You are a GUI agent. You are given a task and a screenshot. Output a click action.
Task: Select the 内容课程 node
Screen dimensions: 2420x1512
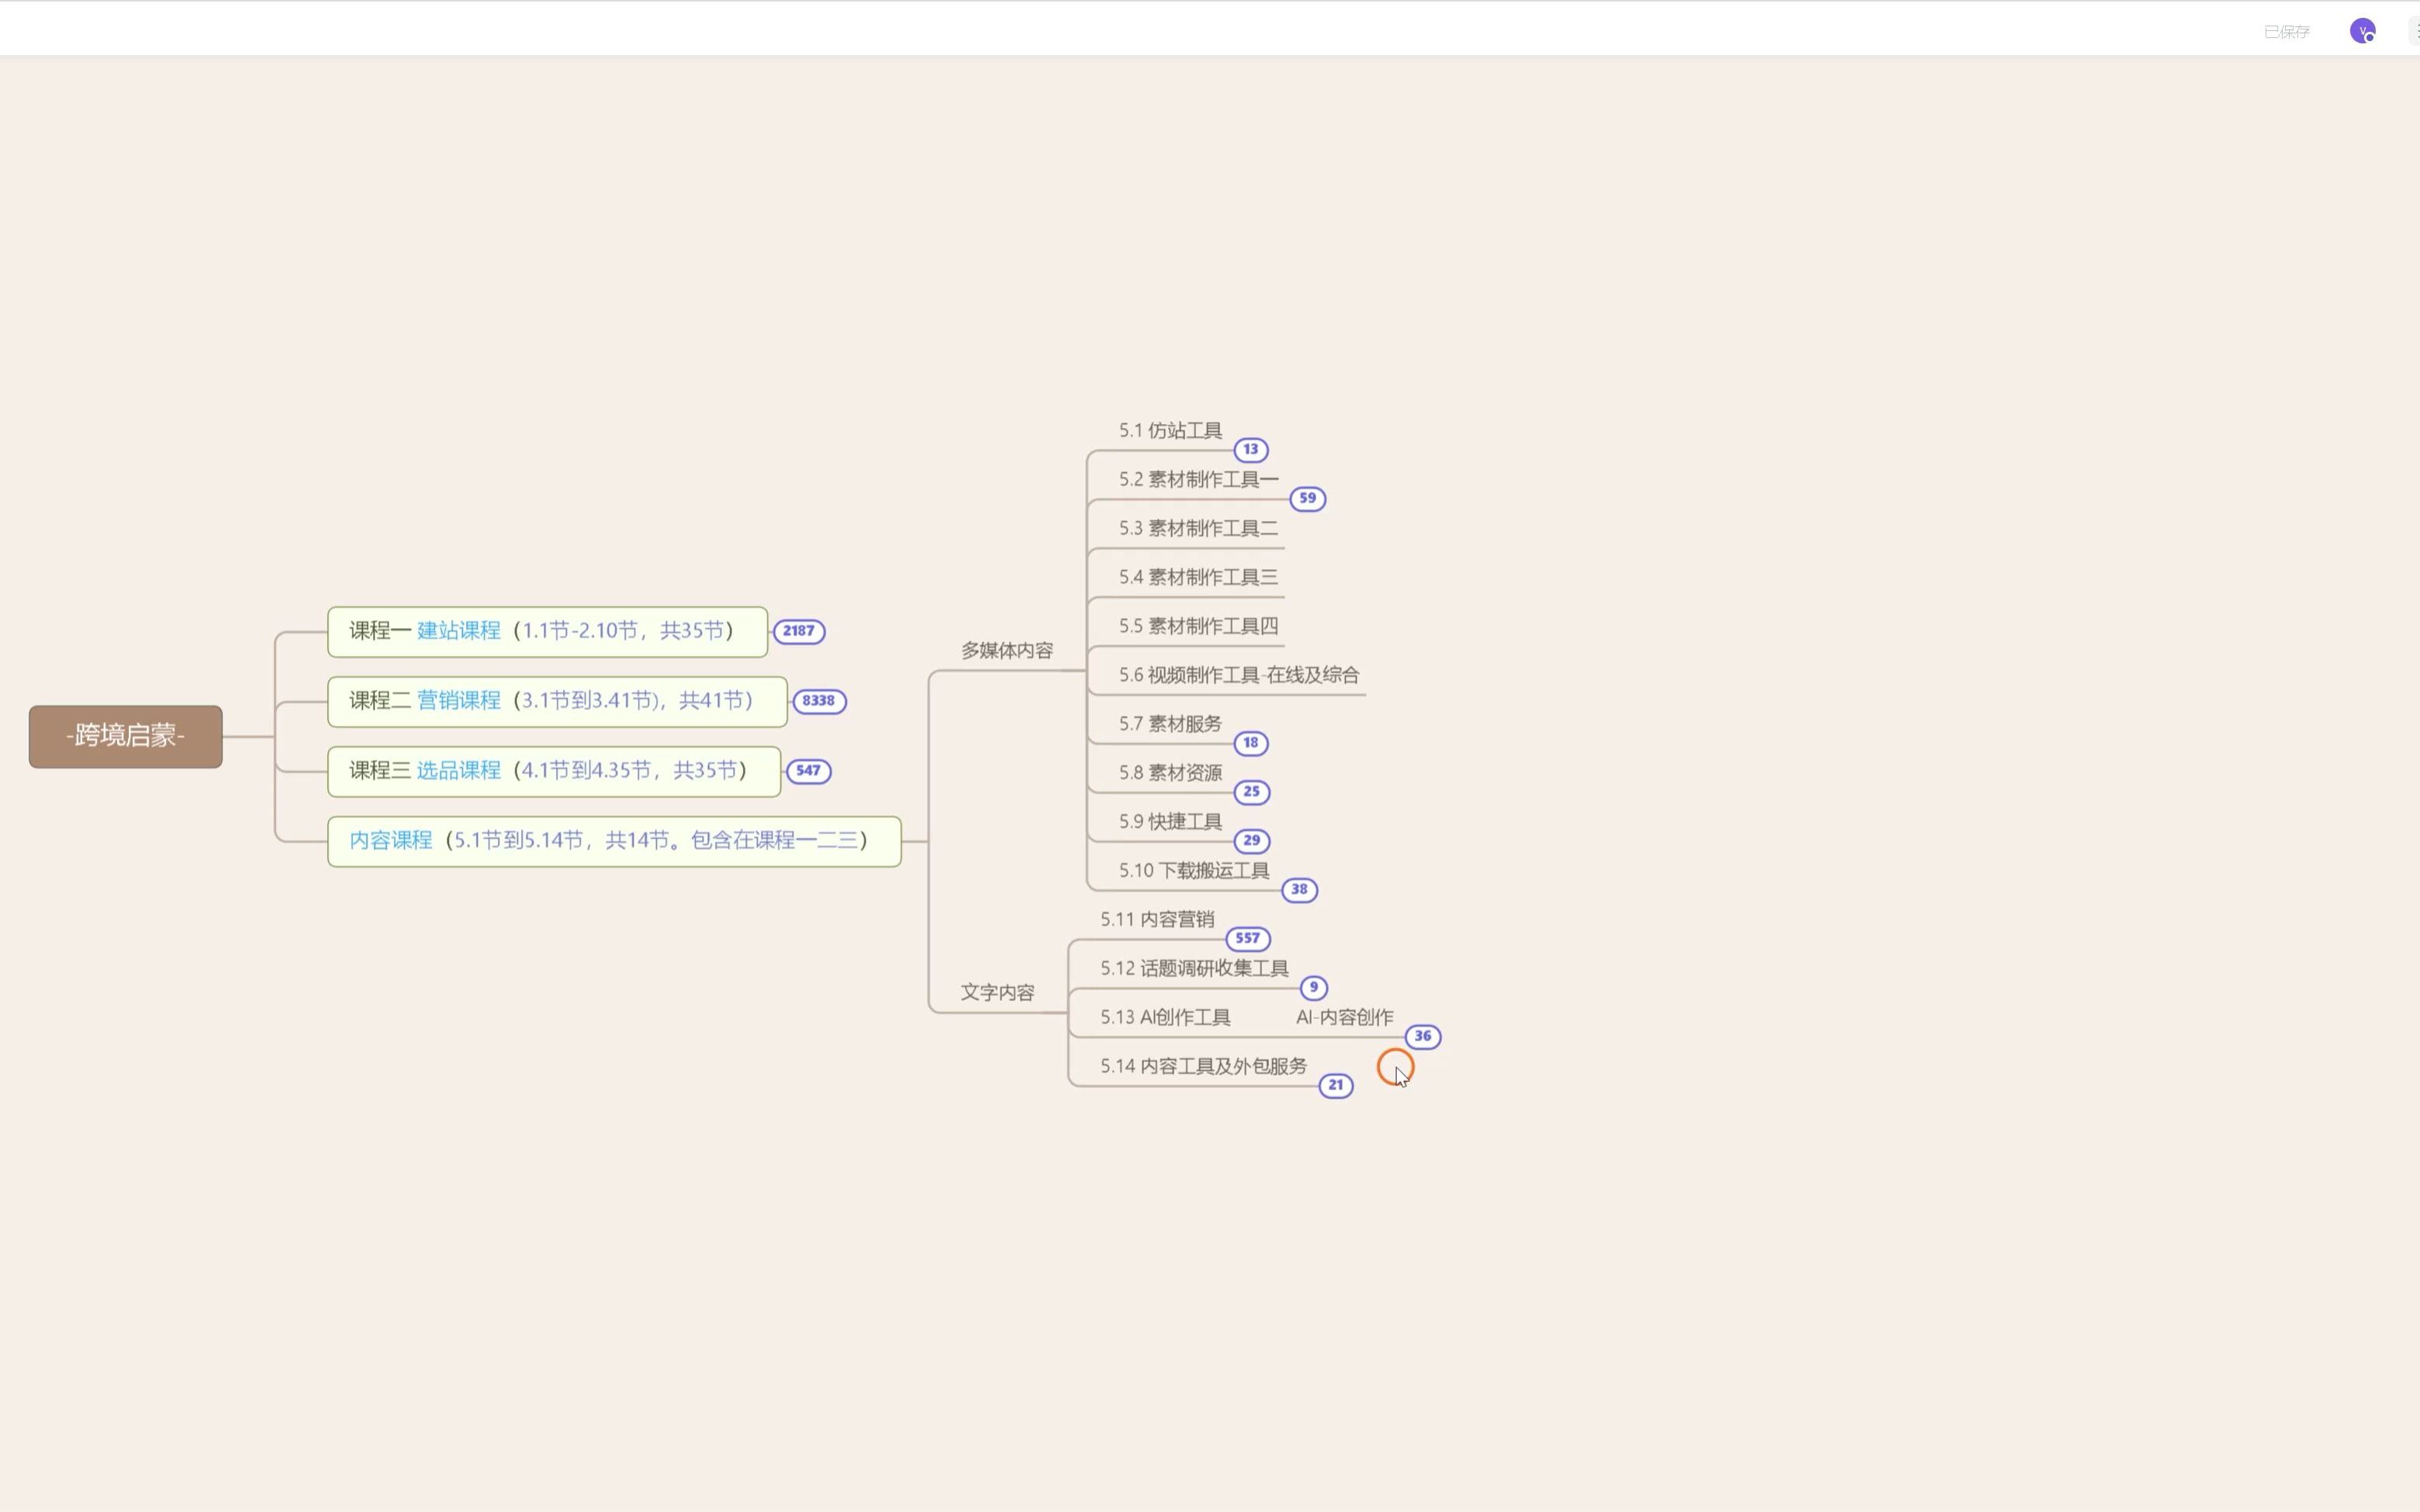pos(614,841)
